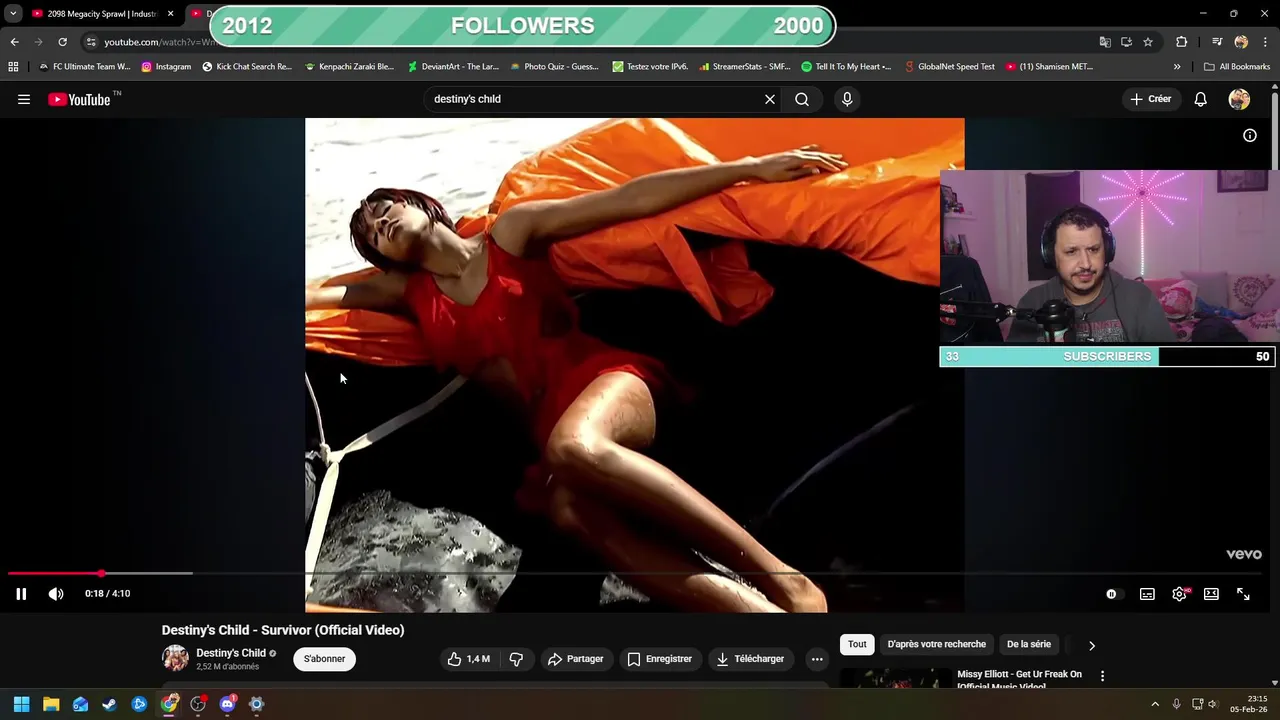The height and width of the screenshot is (720, 1280).
Task: Close the 2098 Megacity Sprawl tab
Action: click(x=170, y=14)
